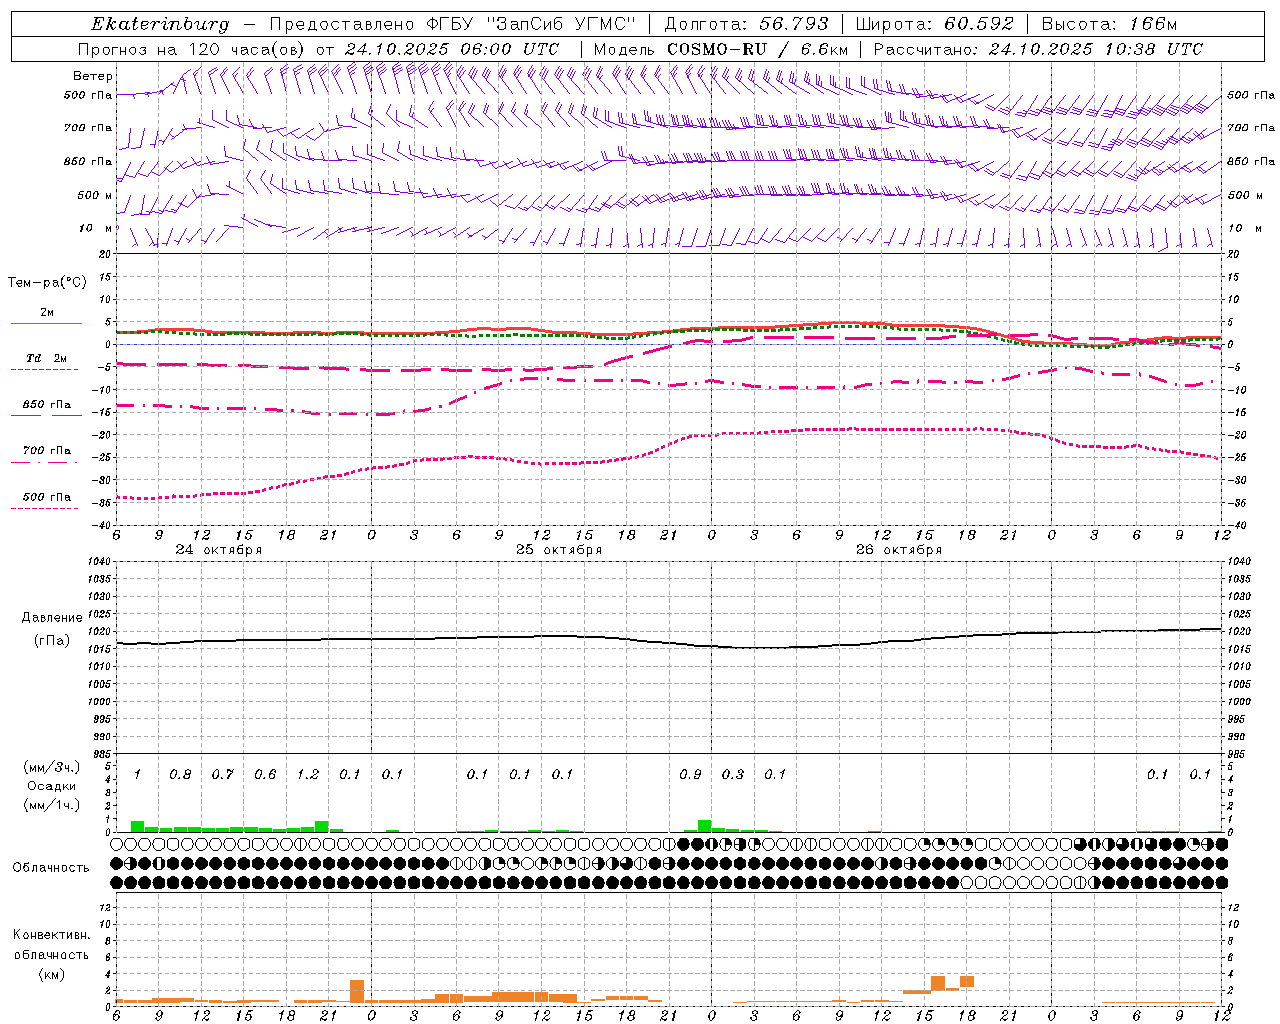The image size is (1280, 1024).
Task: Click the Ekaterinburg title text
Action: point(159,24)
